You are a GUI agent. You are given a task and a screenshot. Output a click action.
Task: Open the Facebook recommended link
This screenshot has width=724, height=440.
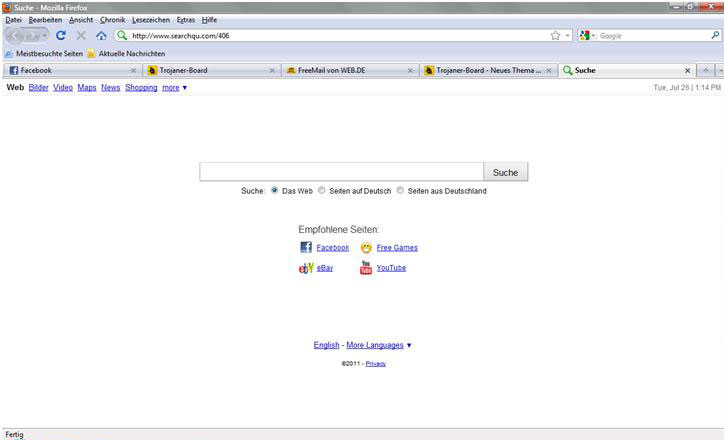point(333,248)
